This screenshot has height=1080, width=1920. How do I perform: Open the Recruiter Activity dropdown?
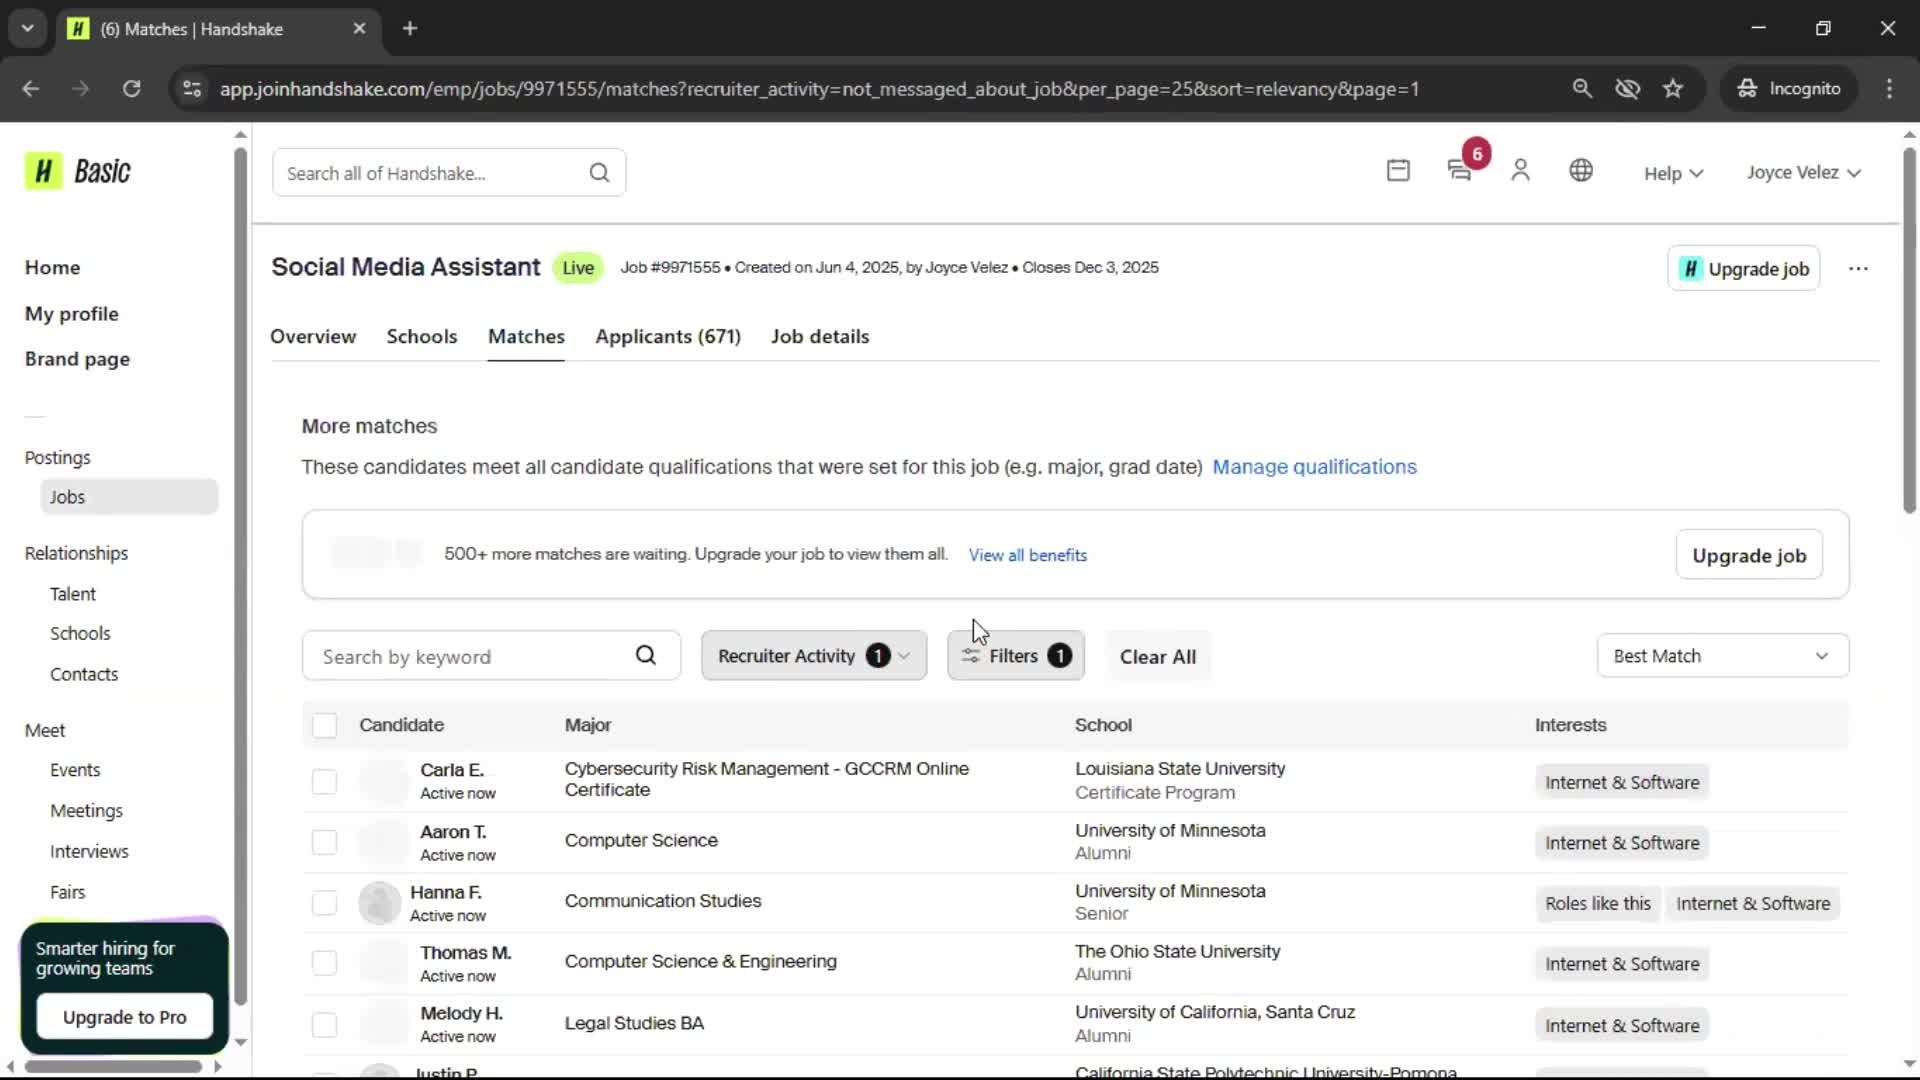tap(813, 655)
